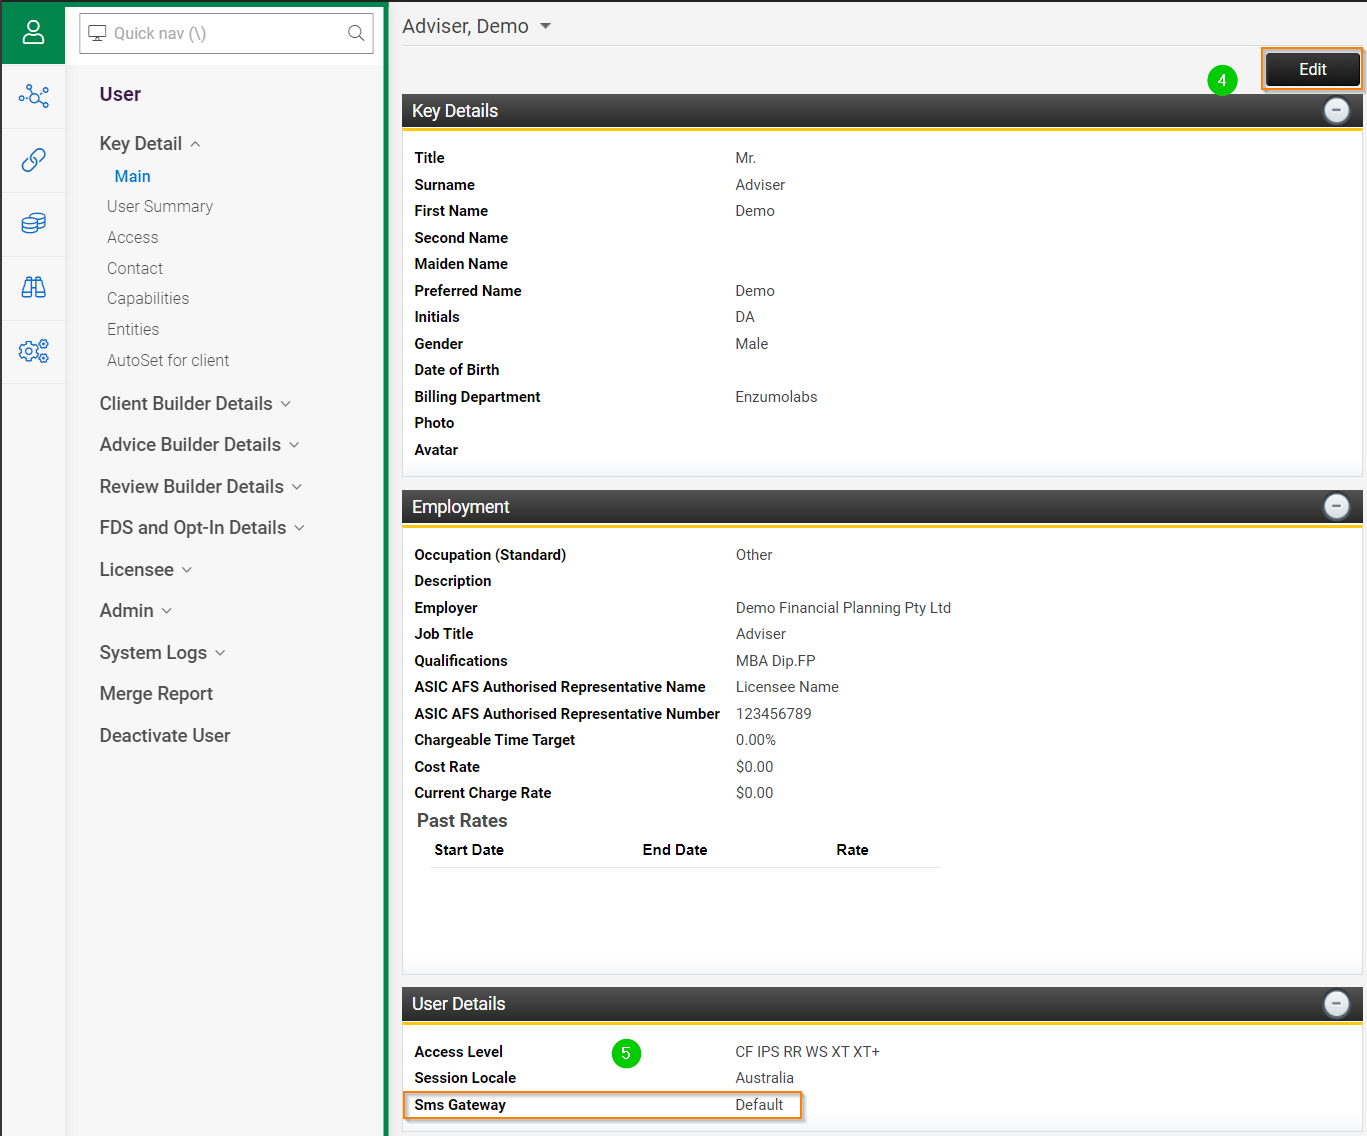Viewport: 1367px width, 1136px height.
Task: Click the Start Date column header
Action: point(469,850)
